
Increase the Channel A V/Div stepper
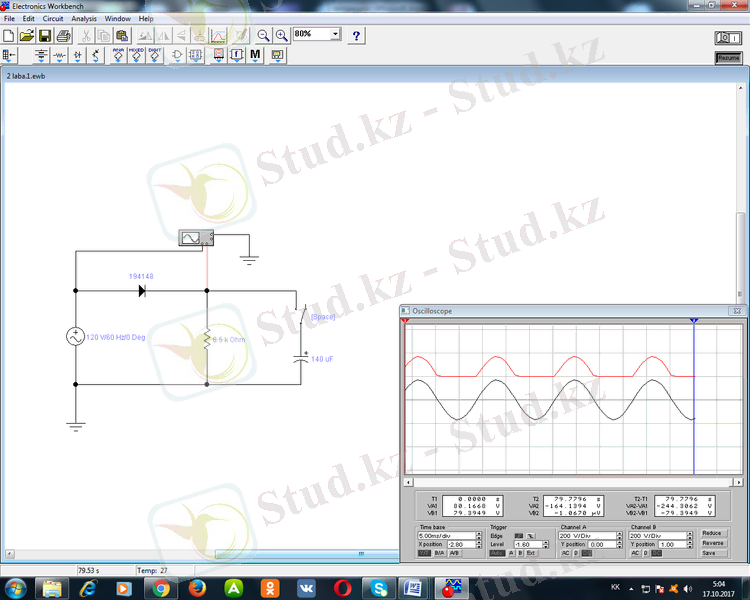620,533
